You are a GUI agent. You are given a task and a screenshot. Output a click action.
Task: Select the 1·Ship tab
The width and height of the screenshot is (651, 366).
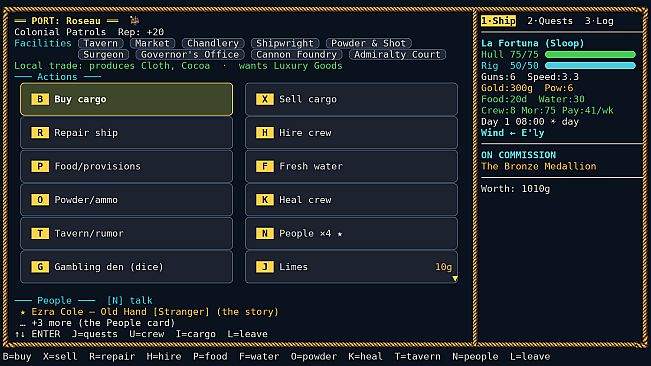498,21
